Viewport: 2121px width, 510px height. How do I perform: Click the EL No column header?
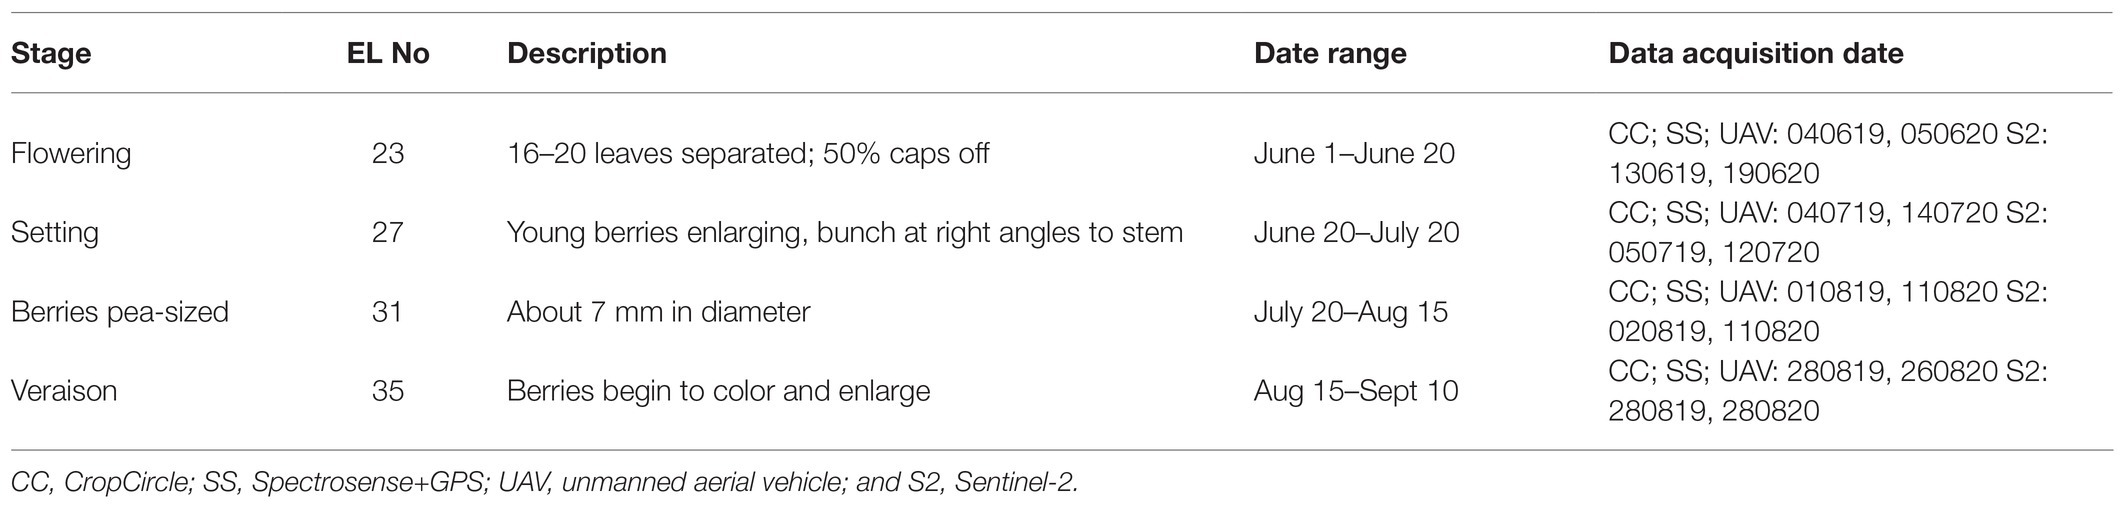pos(388,53)
